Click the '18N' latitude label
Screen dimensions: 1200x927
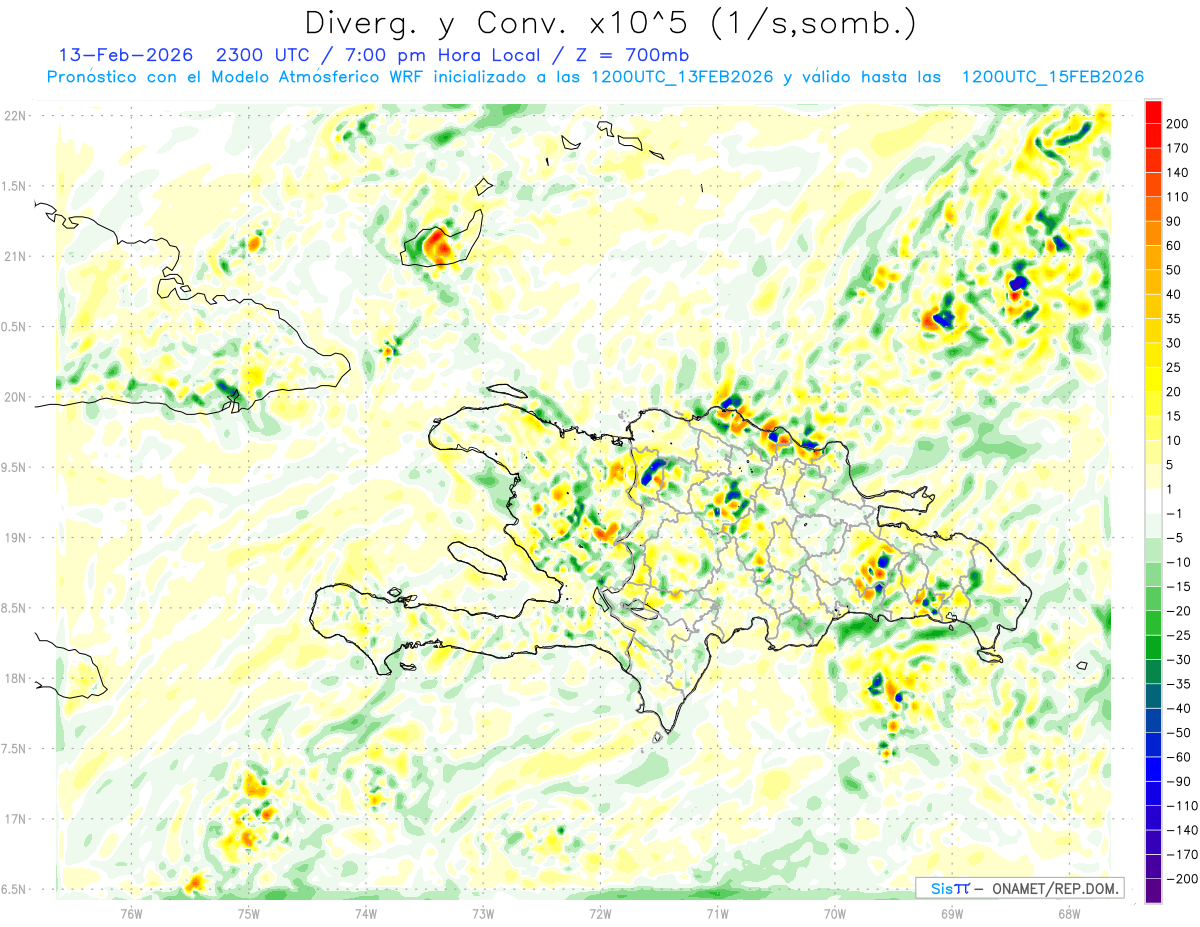(x=15, y=679)
